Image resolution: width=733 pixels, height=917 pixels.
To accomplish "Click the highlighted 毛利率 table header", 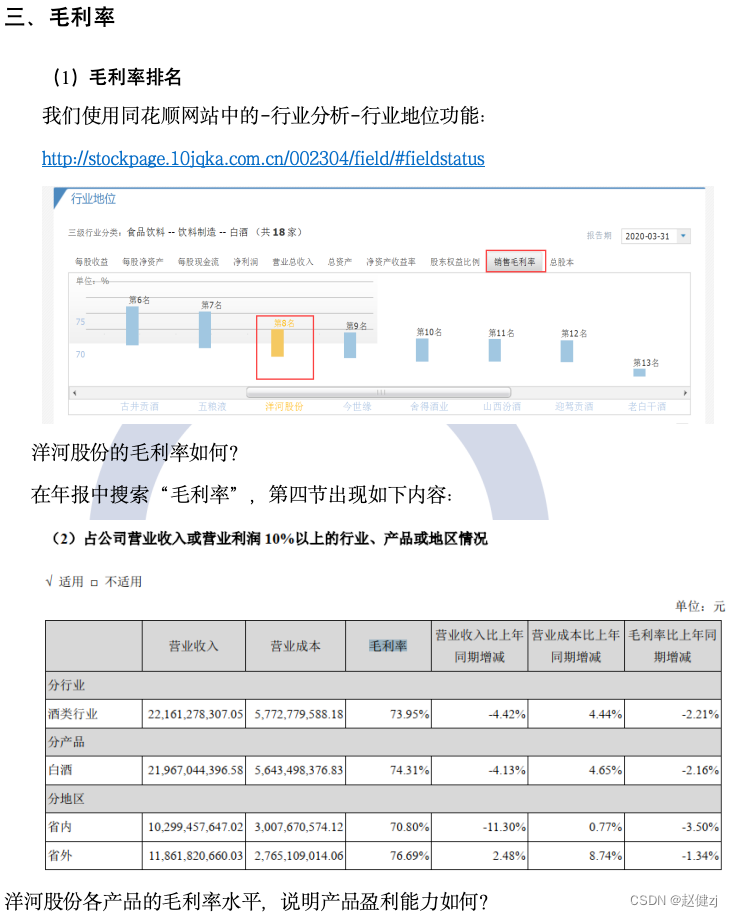I will (388, 646).
